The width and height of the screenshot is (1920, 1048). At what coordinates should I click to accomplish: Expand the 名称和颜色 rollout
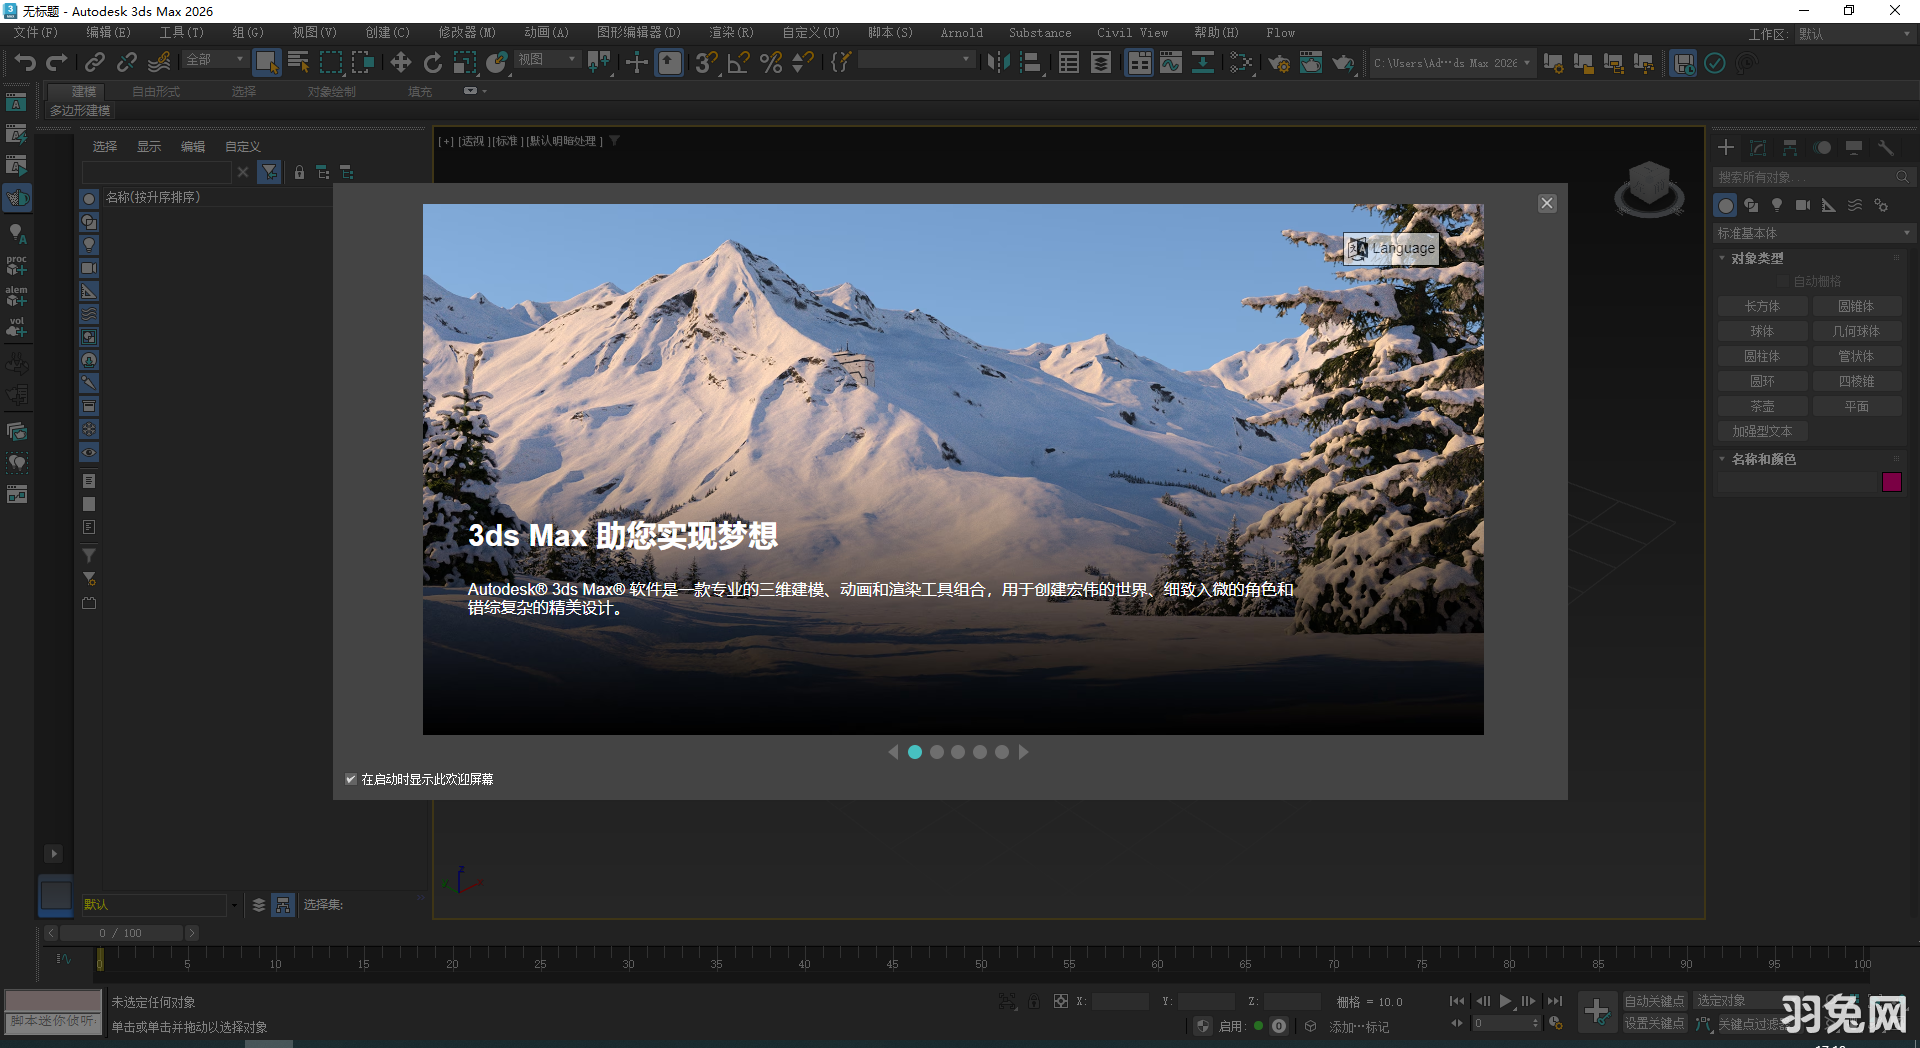pos(1762,459)
